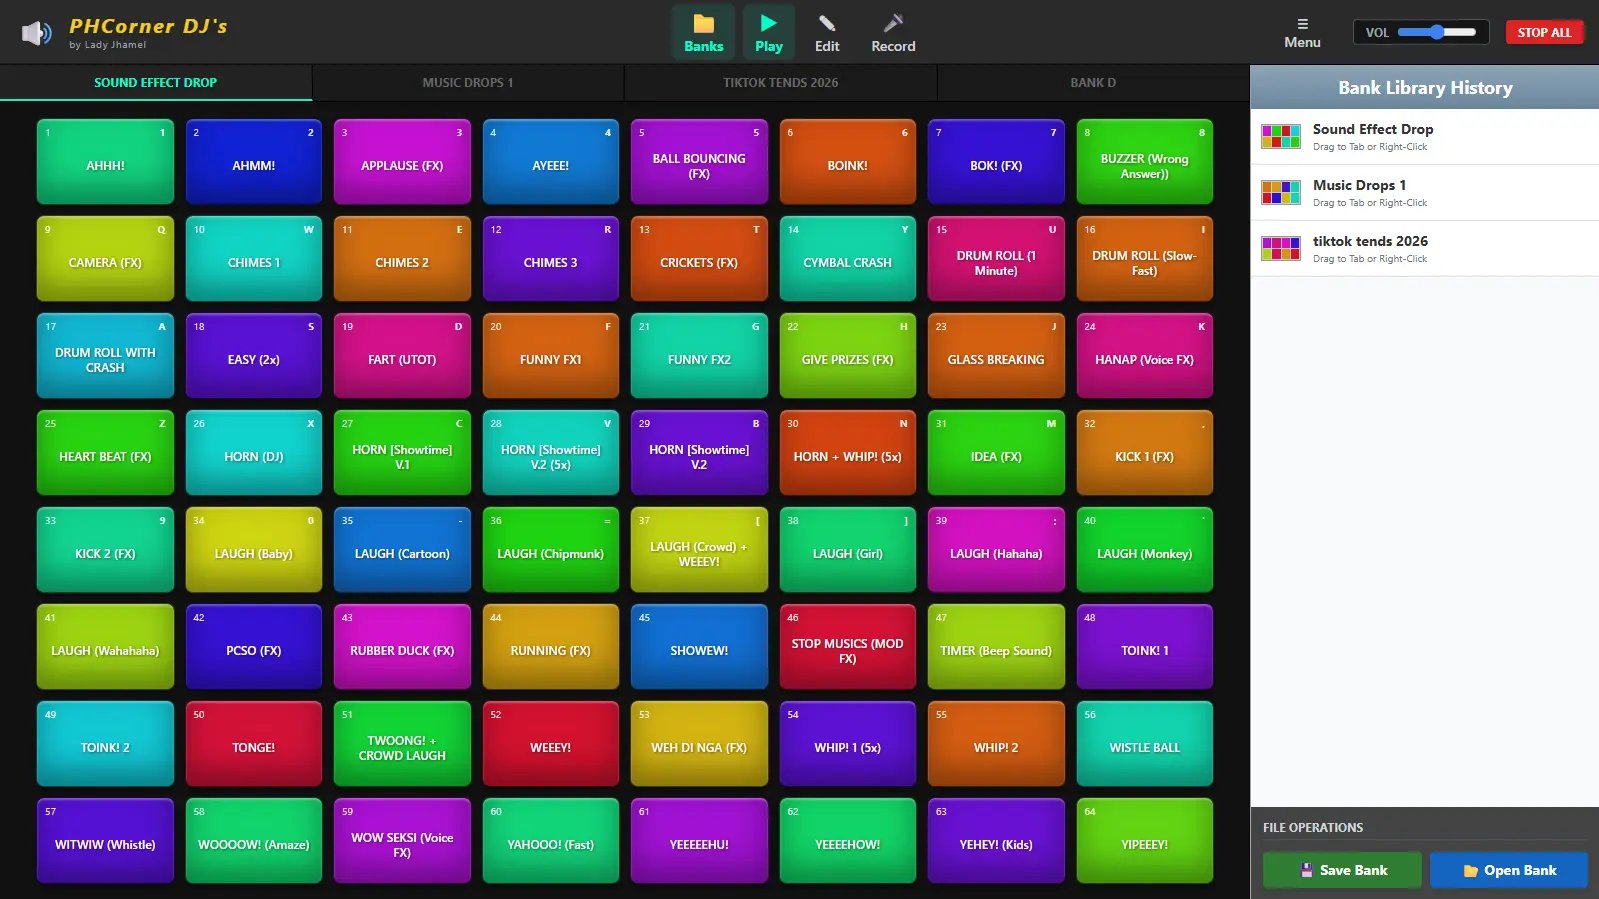Play the CYMBAL CRASH pad
The height and width of the screenshot is (899, 1599).
point(848,259)
